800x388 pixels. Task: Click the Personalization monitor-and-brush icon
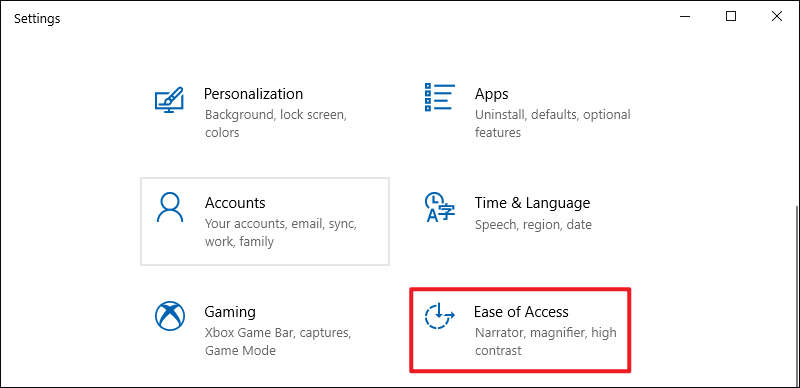click(x=168, y=100)
